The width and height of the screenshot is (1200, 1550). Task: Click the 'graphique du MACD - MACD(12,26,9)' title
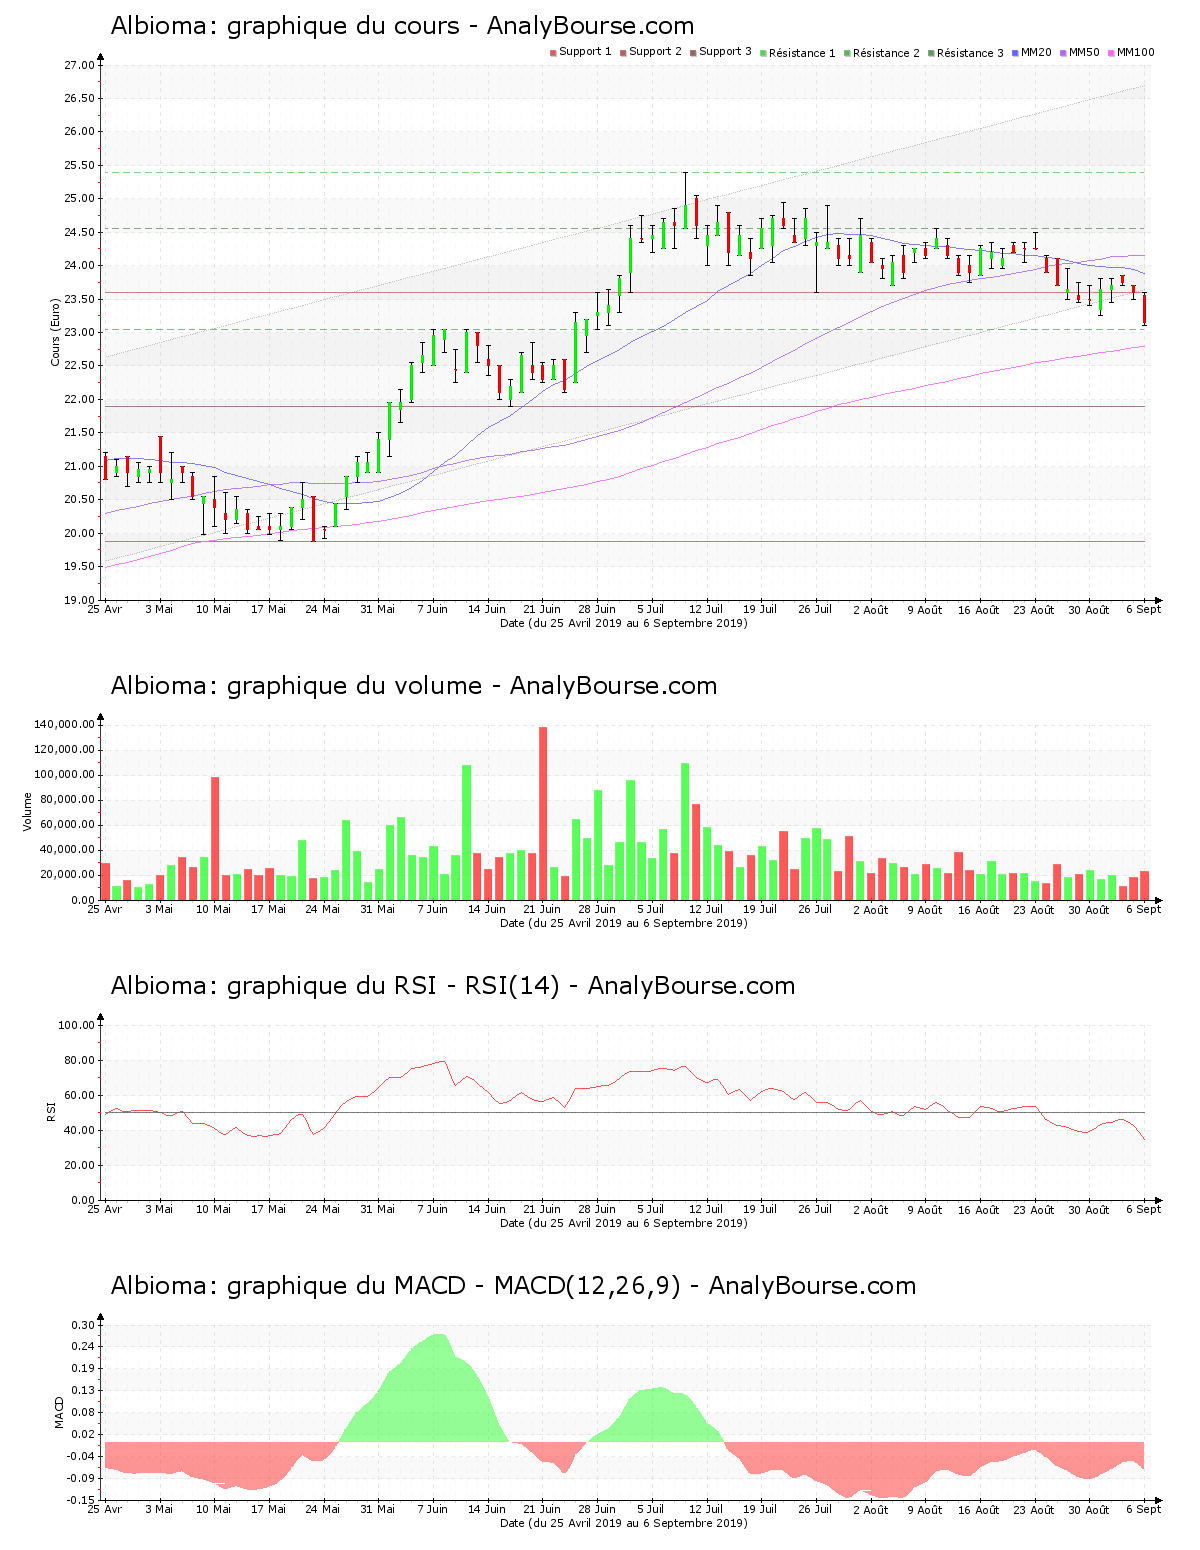pyautogui.click(x=513, y=1286)
